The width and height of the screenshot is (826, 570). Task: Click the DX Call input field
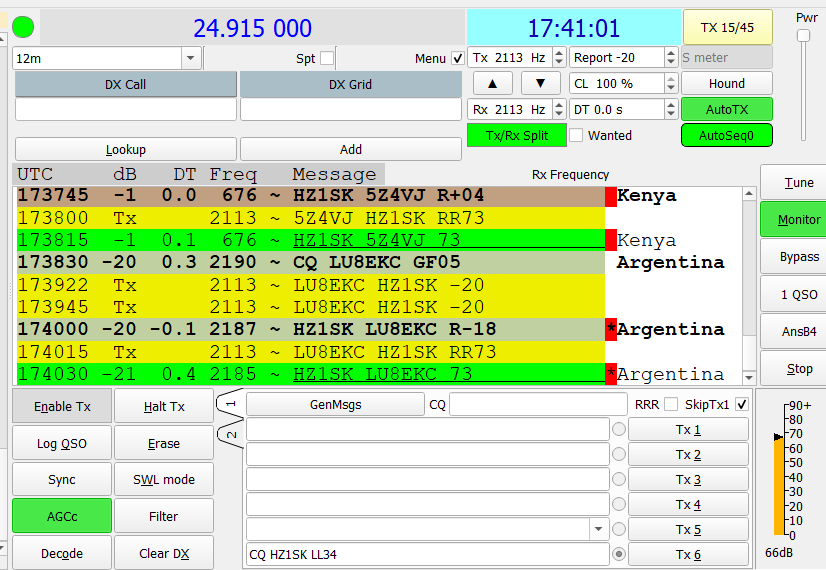coord(125,110)
